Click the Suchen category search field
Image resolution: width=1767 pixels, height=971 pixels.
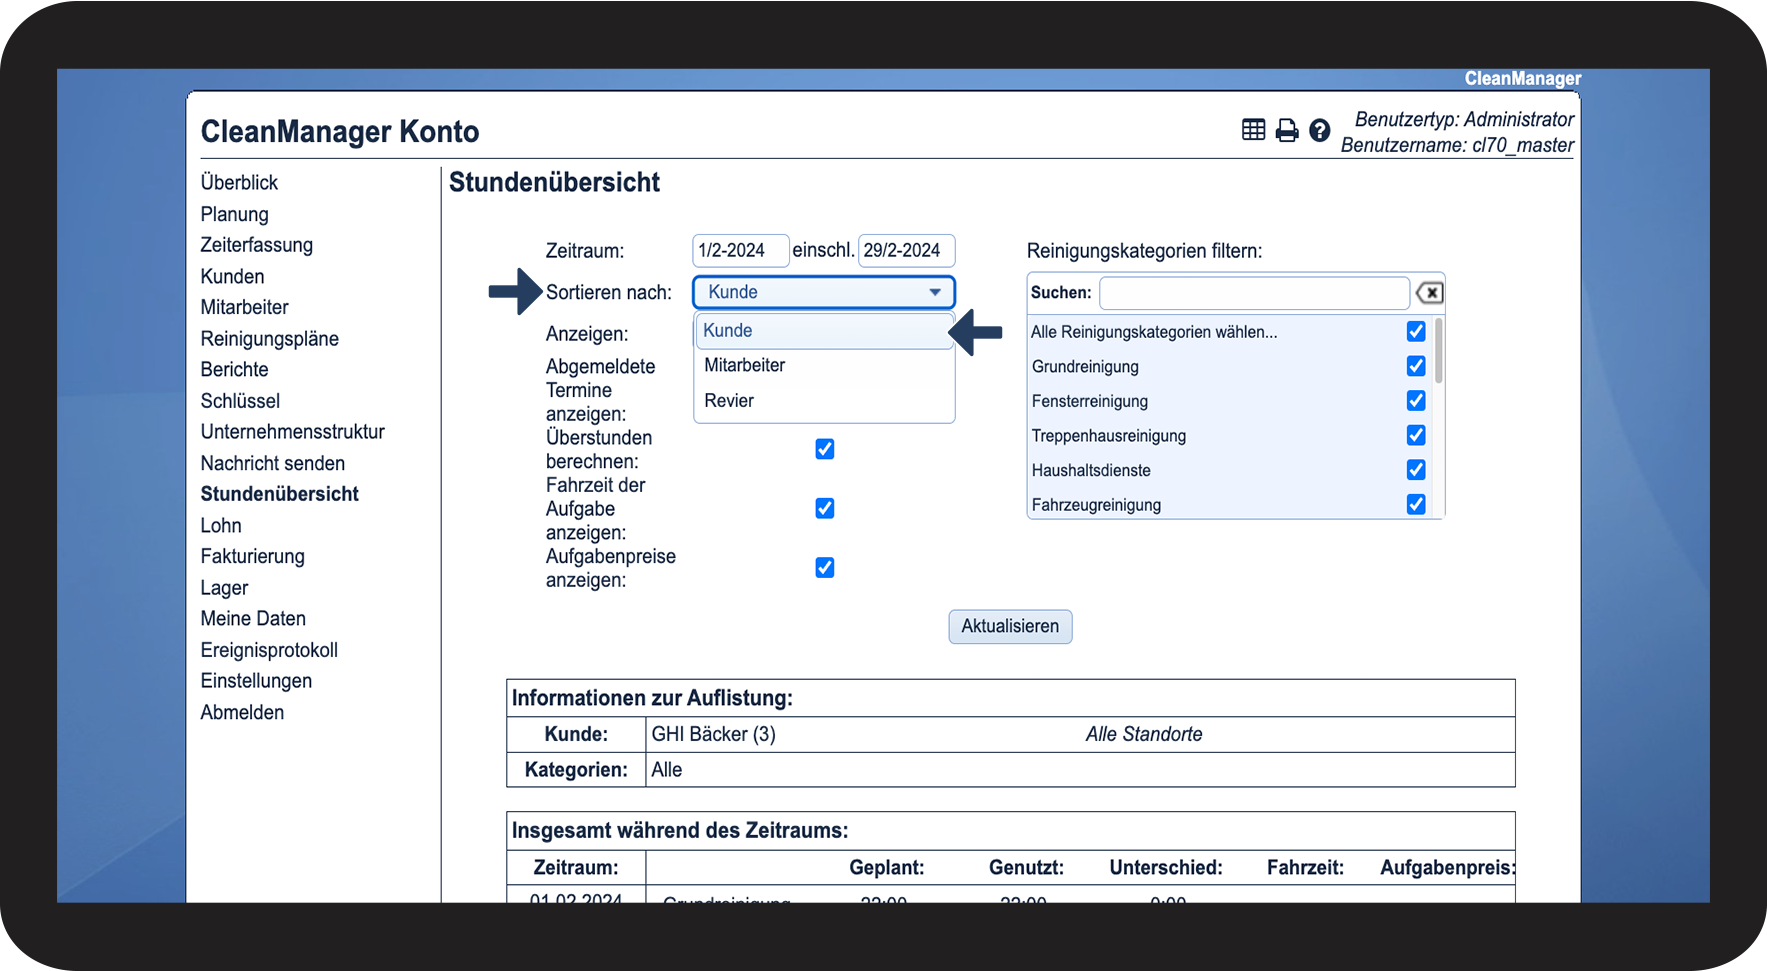coord(1253,293)
